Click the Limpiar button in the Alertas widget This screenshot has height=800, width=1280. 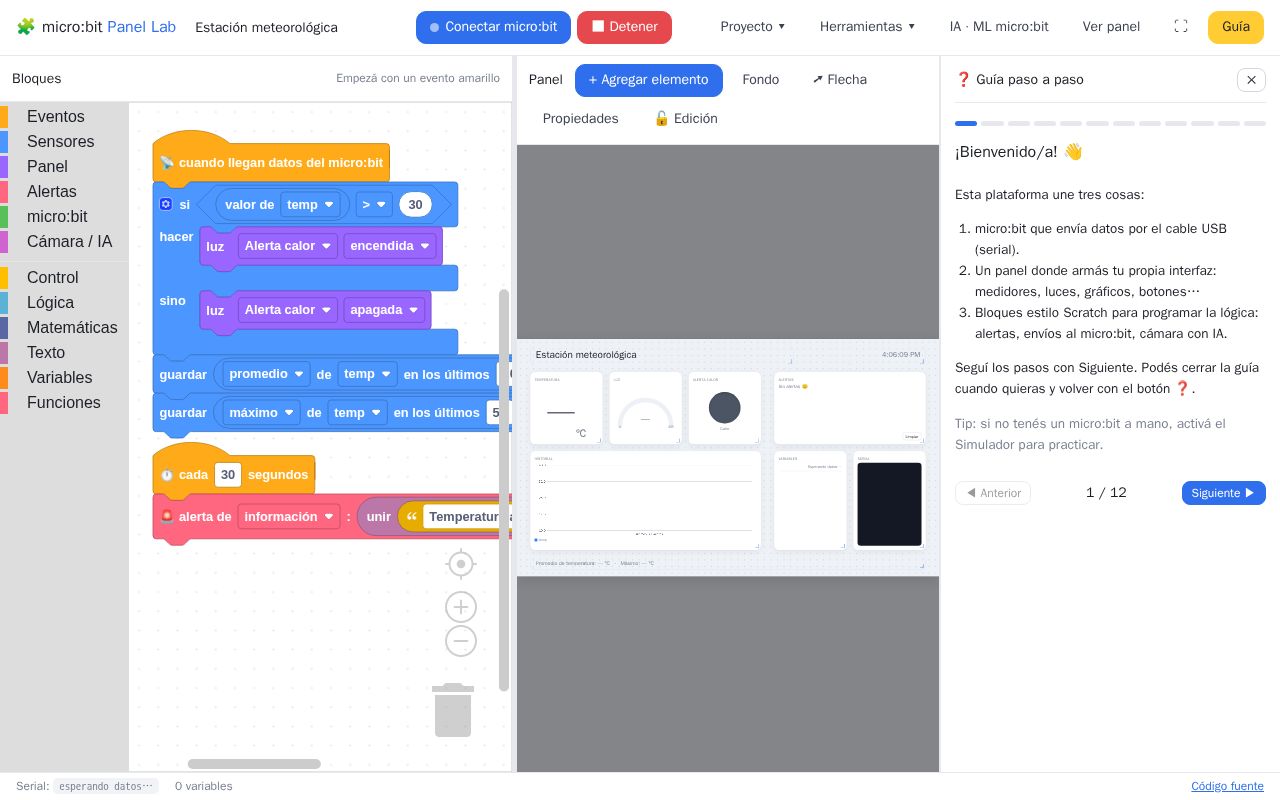point(912,437)
